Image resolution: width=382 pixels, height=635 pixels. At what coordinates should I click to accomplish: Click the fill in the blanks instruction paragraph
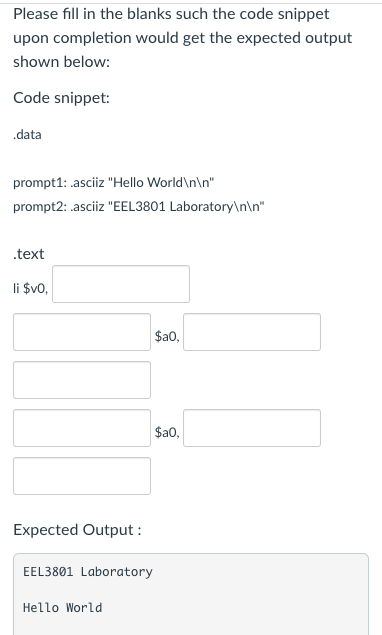pos(183,38)
